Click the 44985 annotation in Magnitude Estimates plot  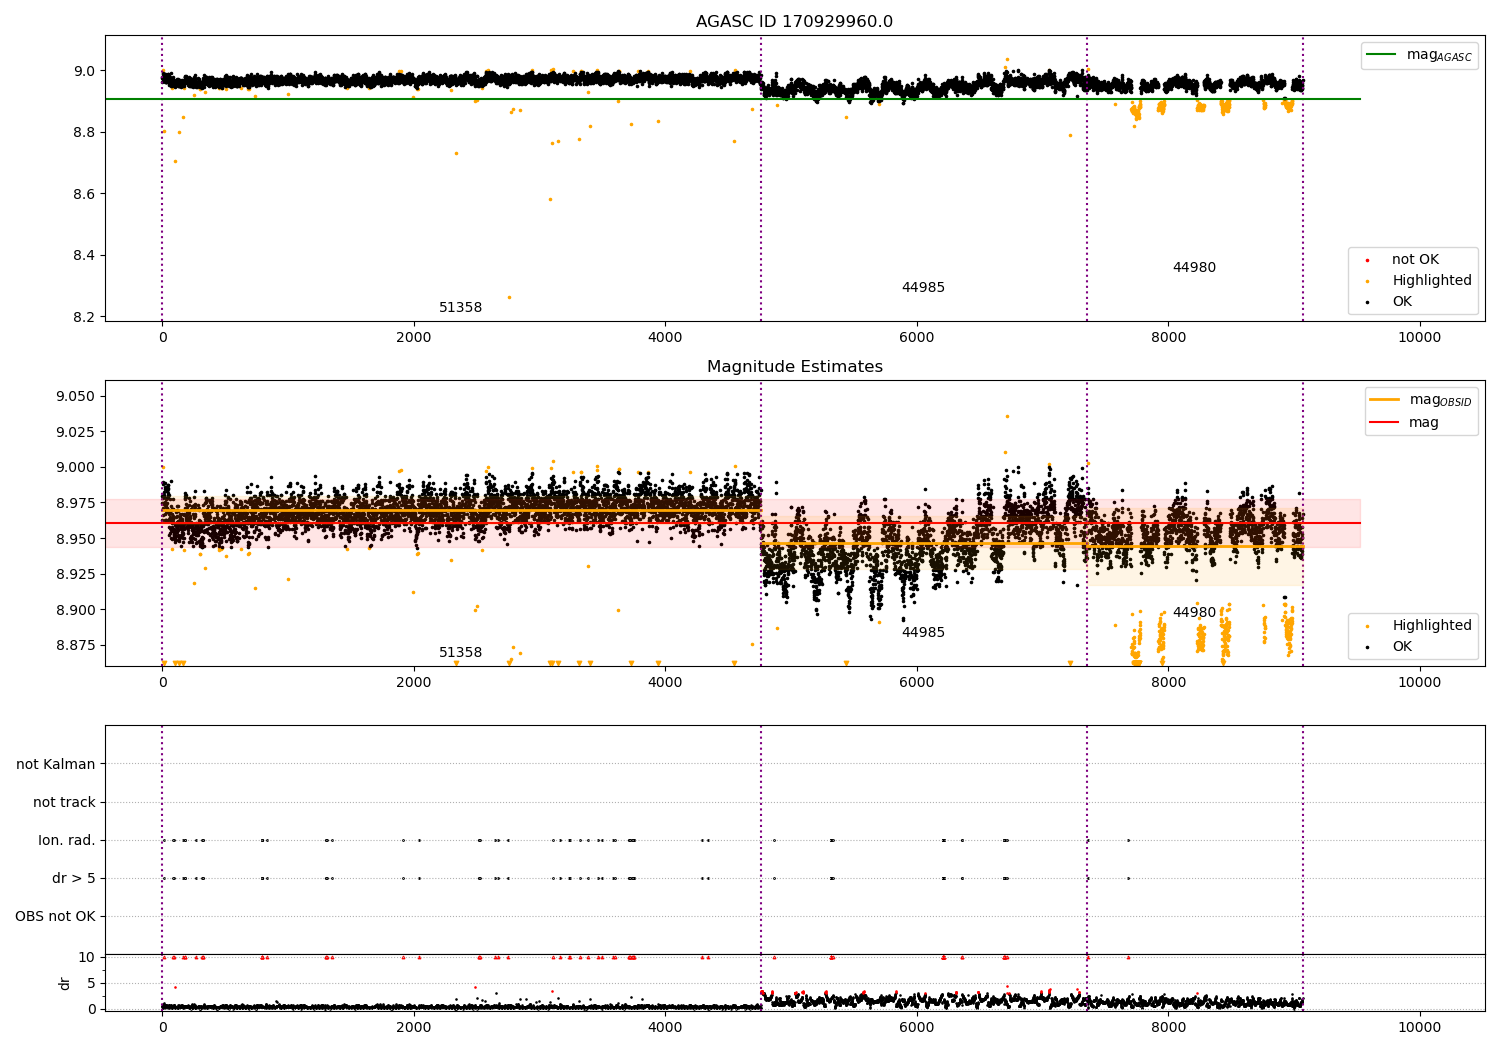tap(923, 633)
